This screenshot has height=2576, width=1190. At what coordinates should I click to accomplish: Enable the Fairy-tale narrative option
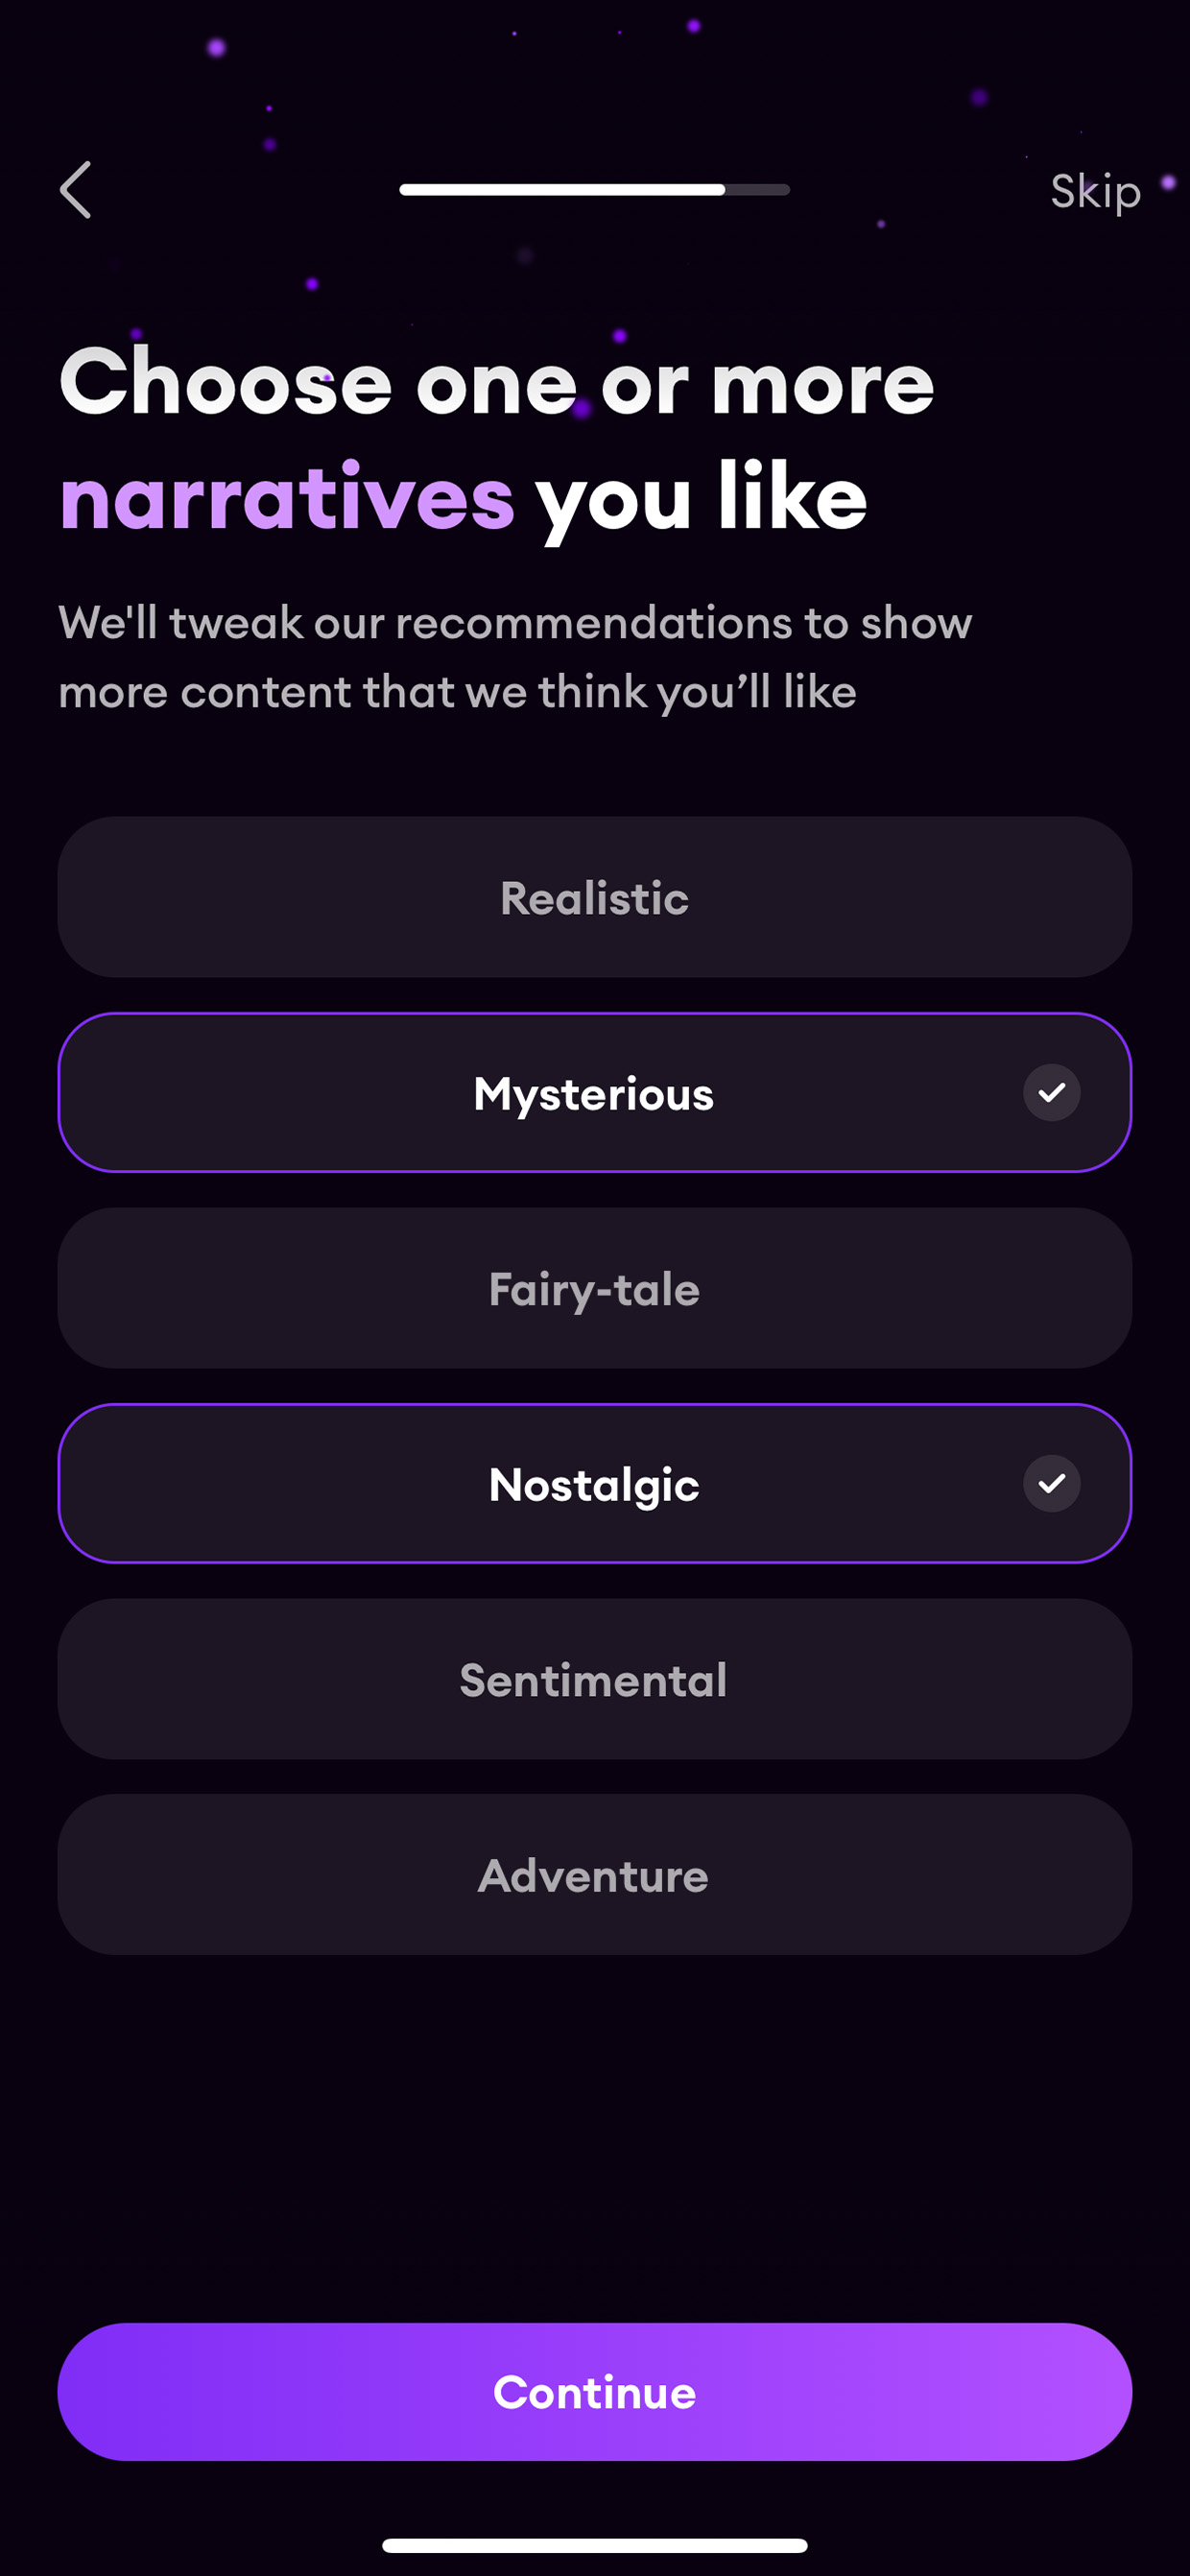point(595,1288)
